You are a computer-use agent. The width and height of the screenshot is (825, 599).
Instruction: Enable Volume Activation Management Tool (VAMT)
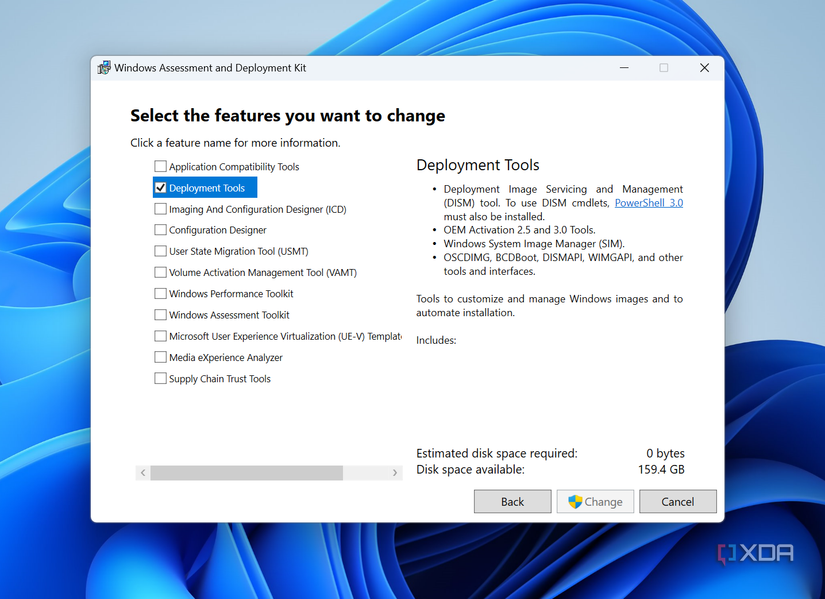pos(160,272)
